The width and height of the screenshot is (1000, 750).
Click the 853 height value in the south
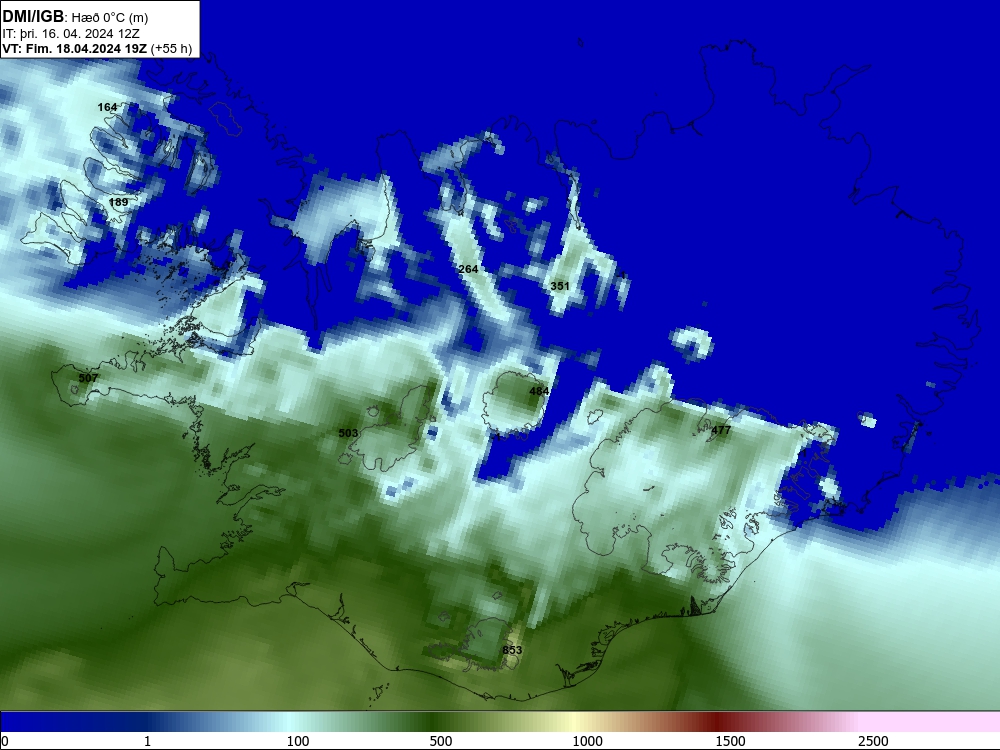(x=512, y=650)
